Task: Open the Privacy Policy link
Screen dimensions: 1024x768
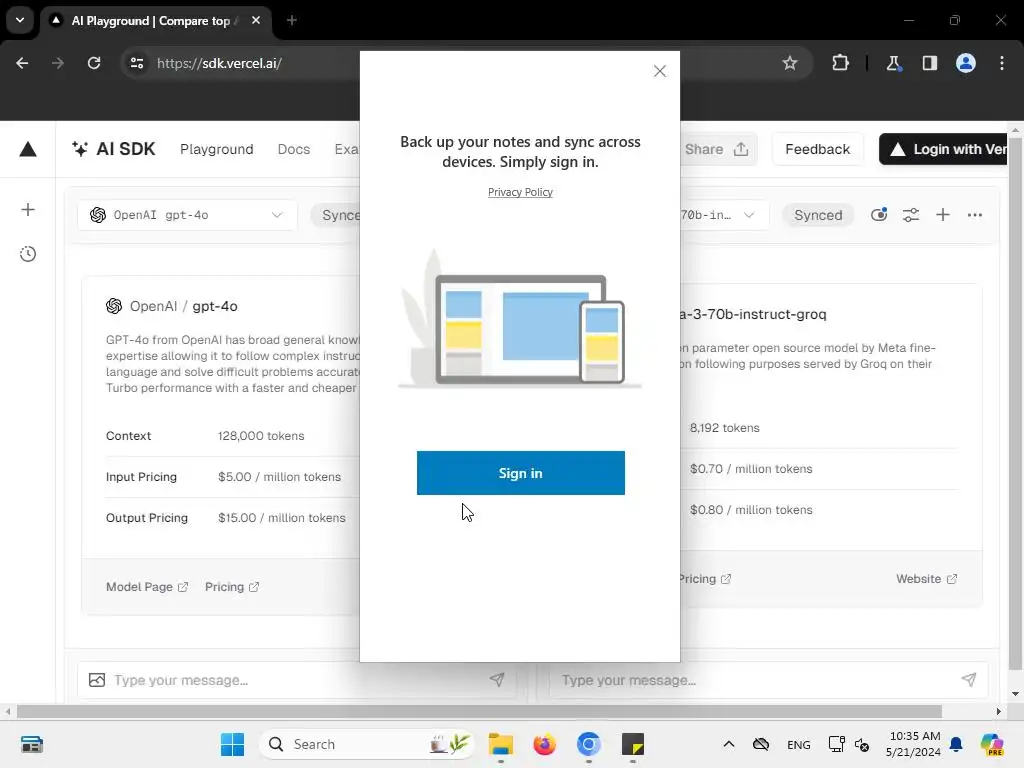Action: coord(520,192)
